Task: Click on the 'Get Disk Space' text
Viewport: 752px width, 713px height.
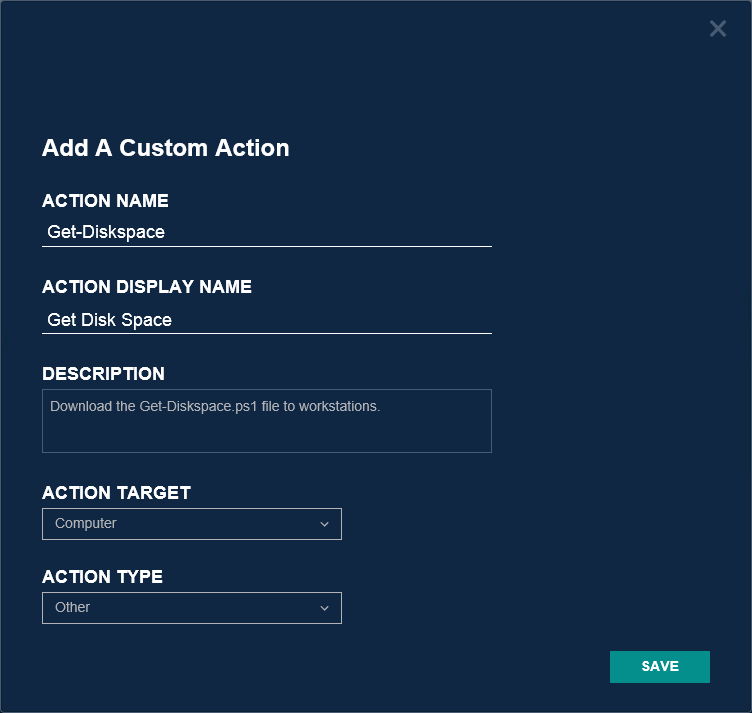Action: (x=110, y=320)
